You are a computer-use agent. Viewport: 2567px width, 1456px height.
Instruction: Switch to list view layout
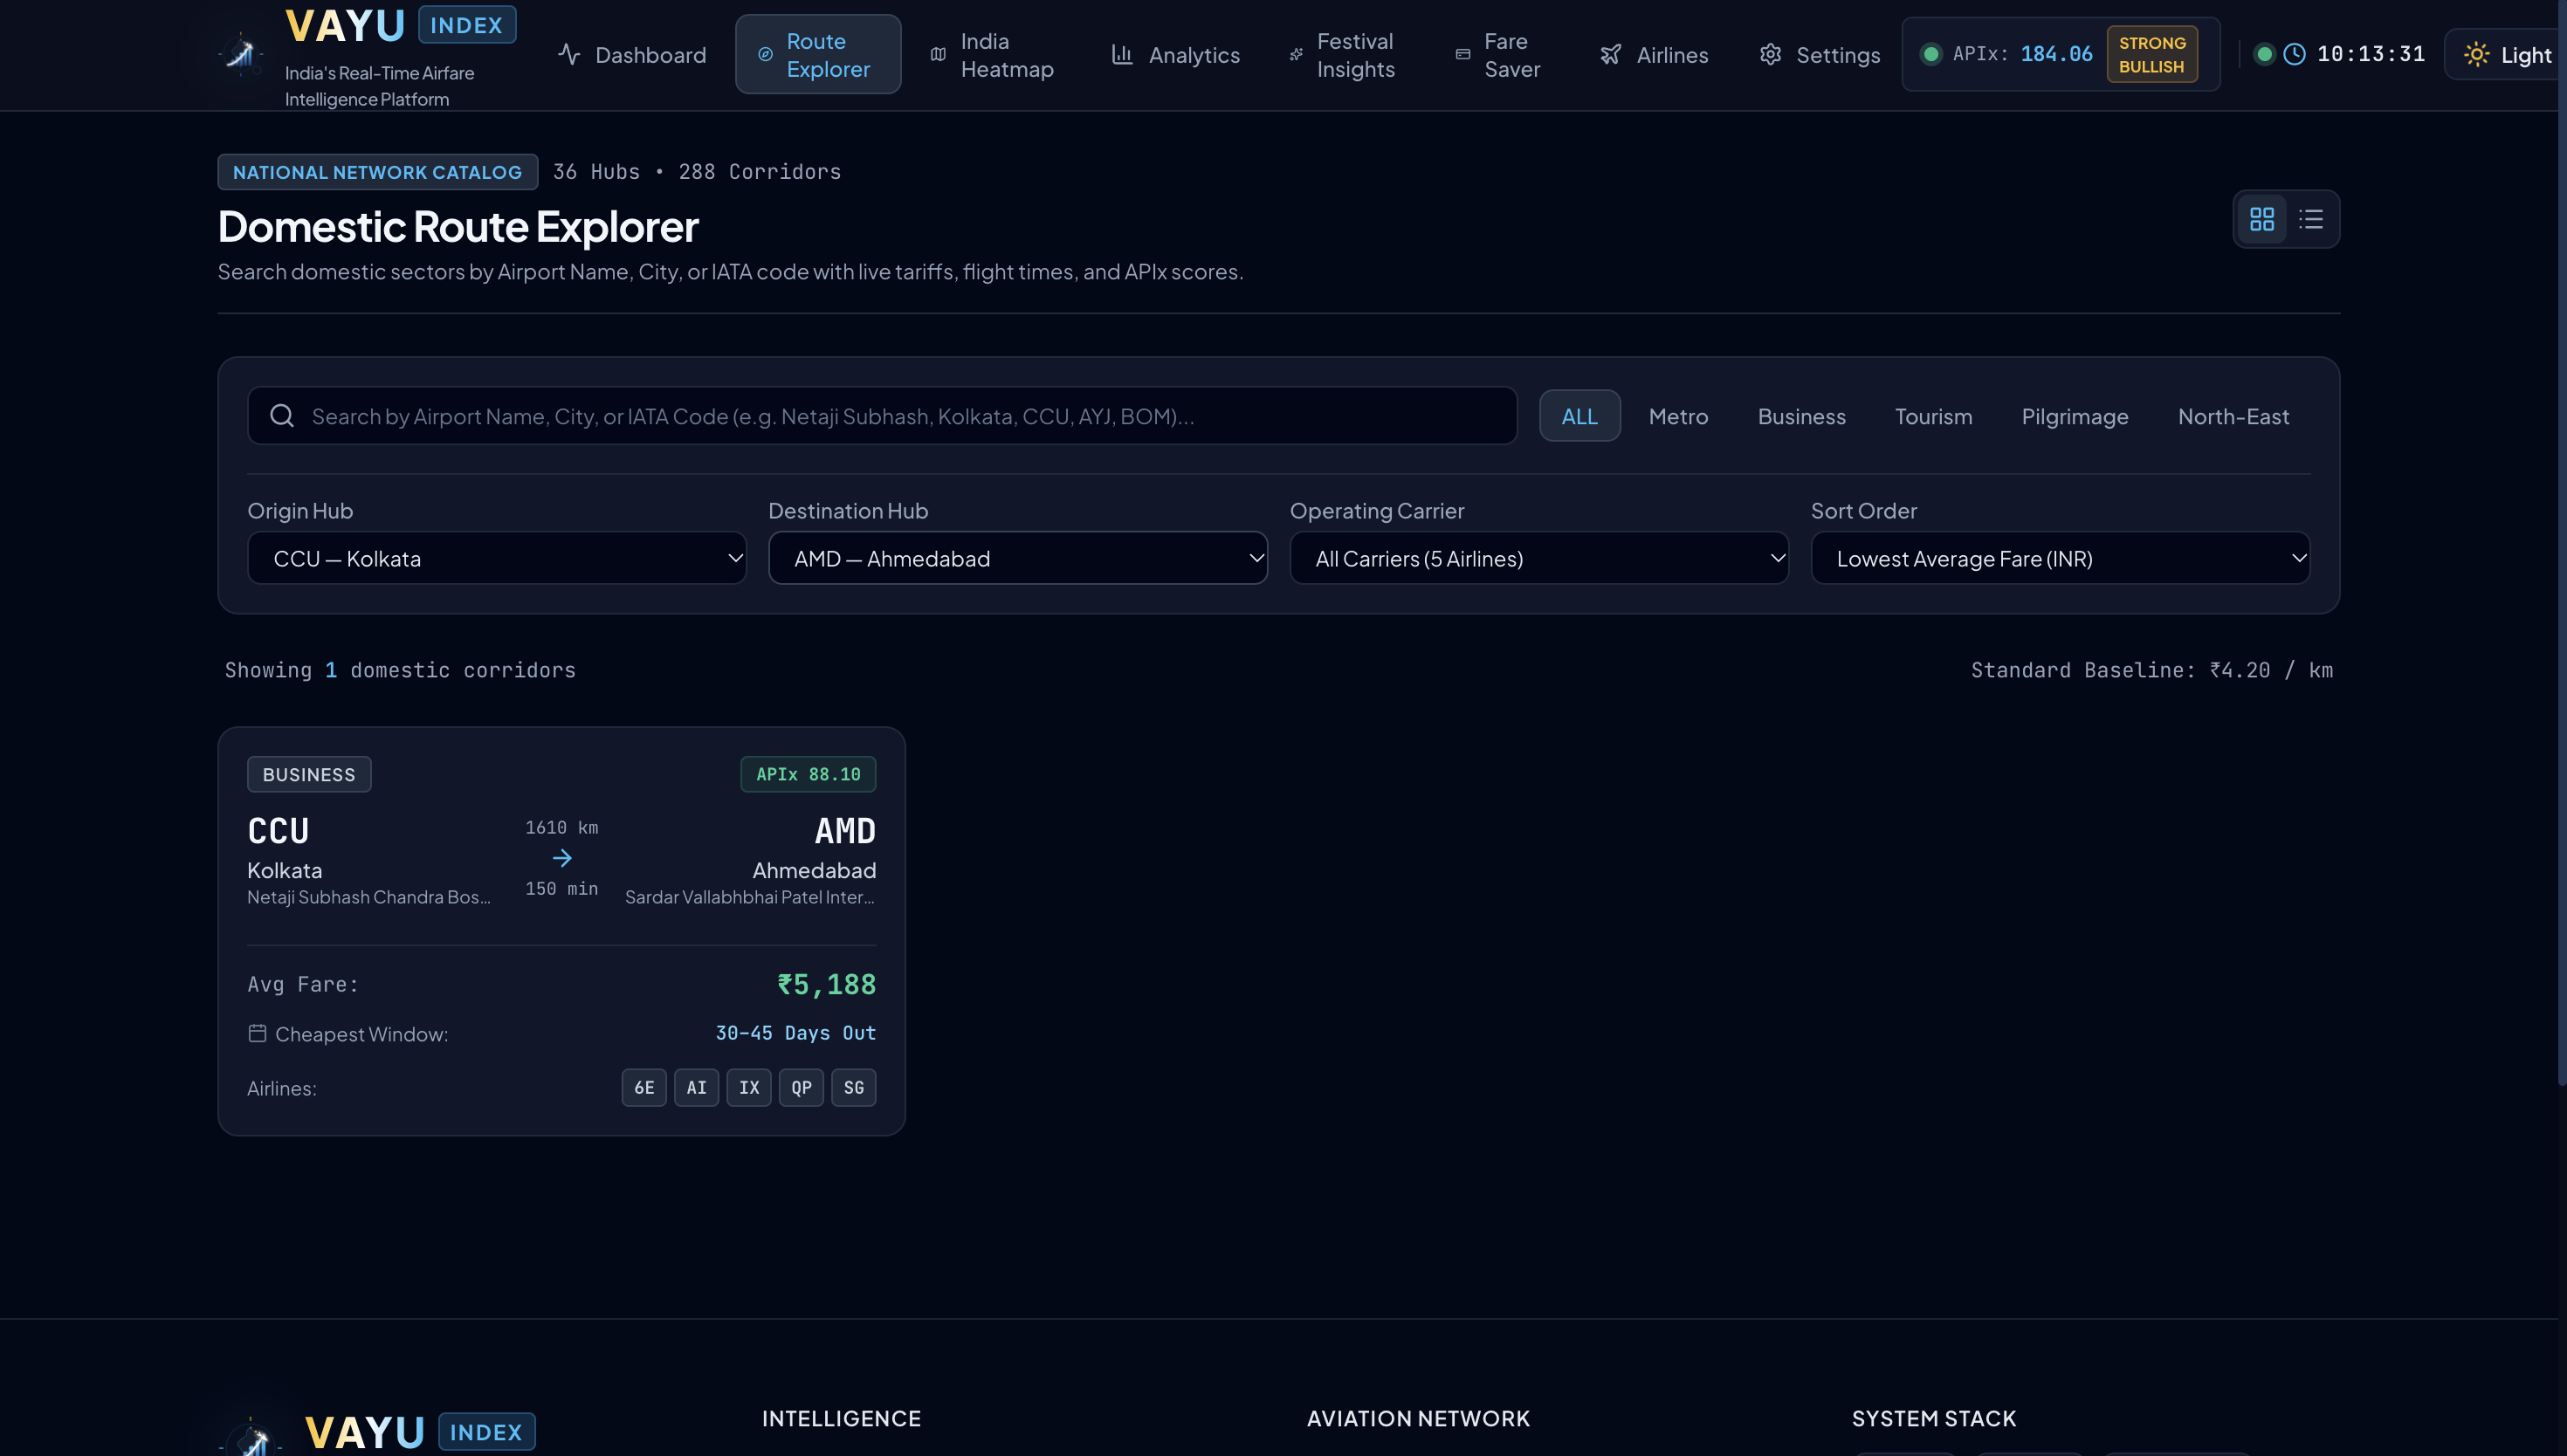[x=2311, y=219]
